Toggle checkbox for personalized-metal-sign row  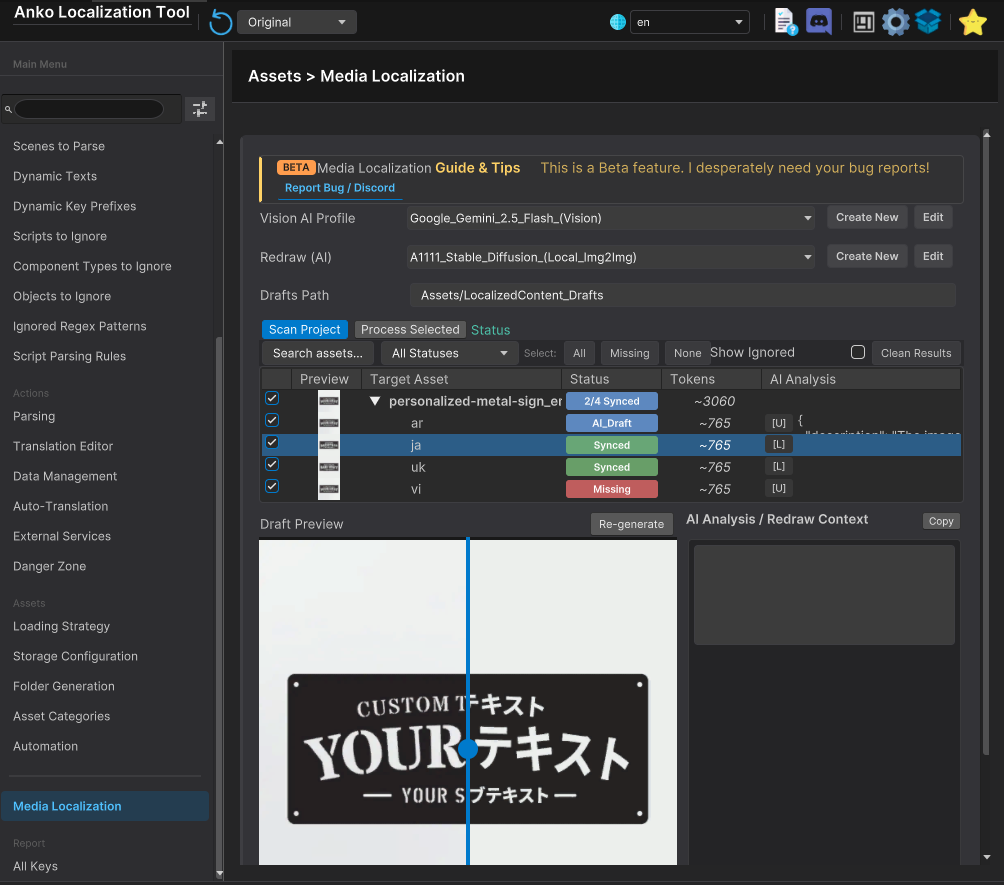(272, 398)
